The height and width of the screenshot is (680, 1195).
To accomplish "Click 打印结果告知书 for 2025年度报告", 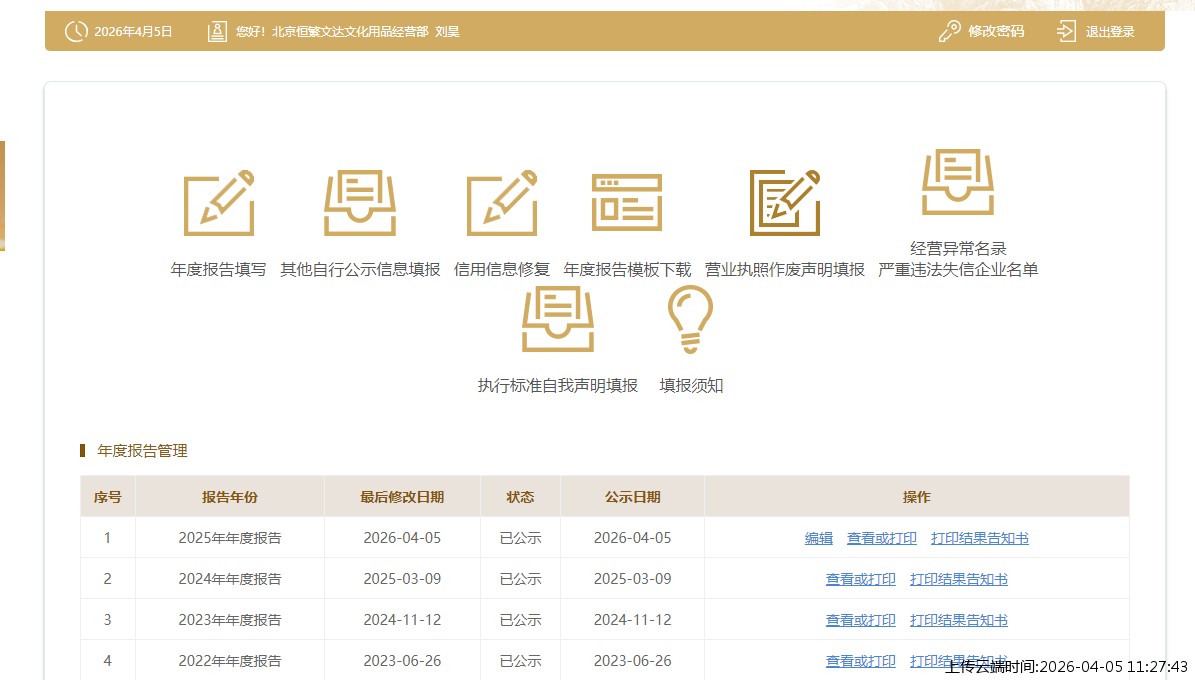I will [x=980, y=538].
